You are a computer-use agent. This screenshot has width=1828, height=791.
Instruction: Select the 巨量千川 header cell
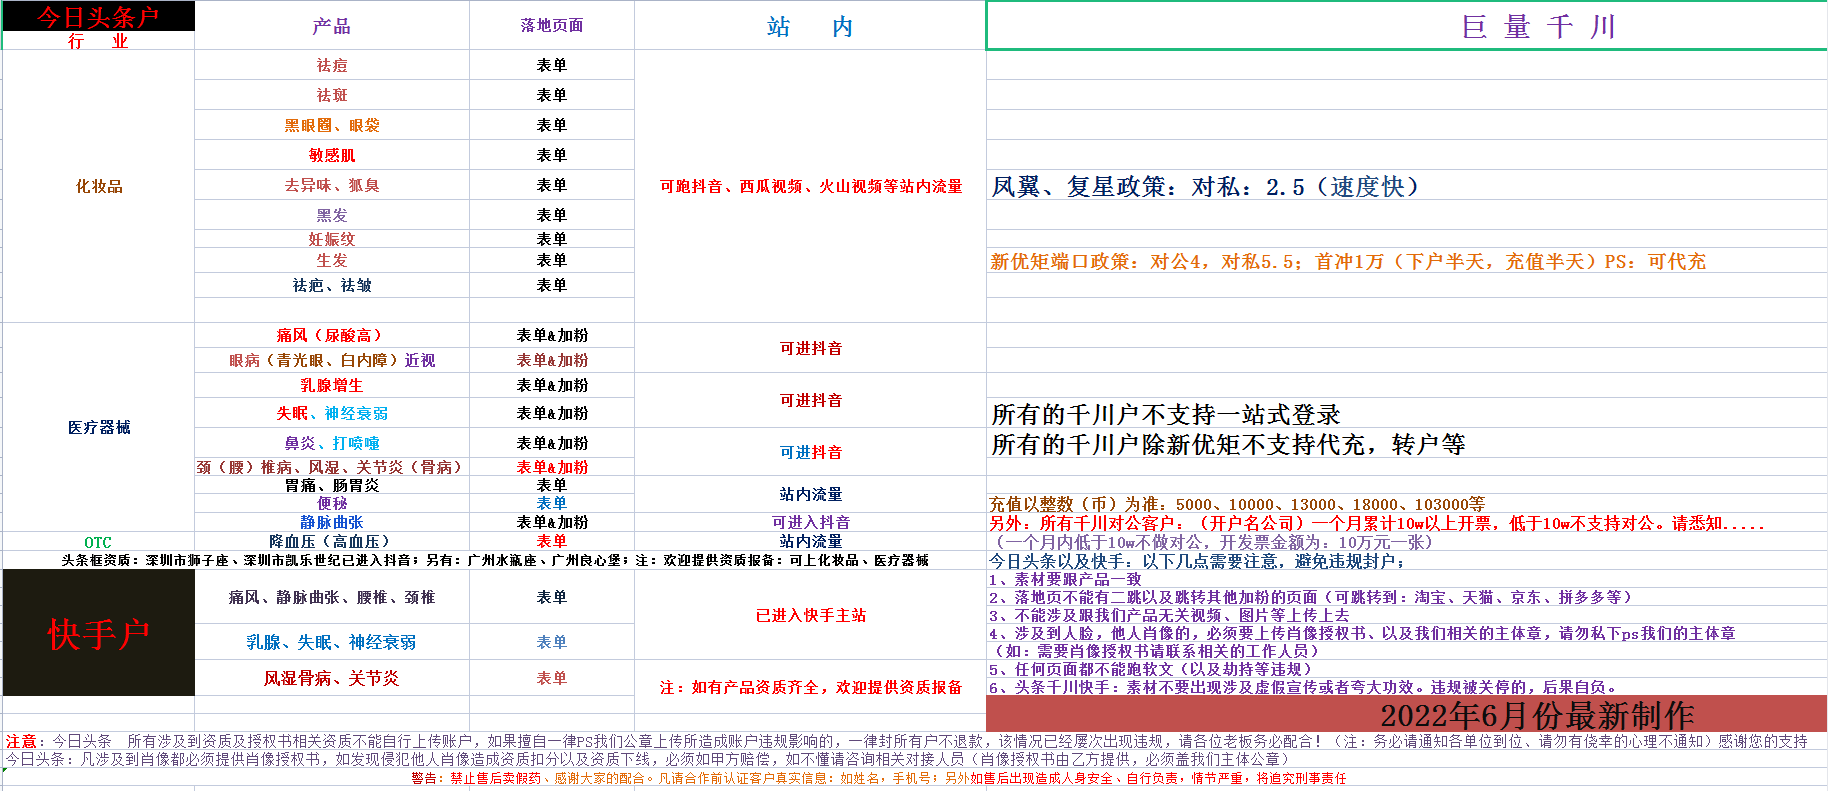point(1406,26)
